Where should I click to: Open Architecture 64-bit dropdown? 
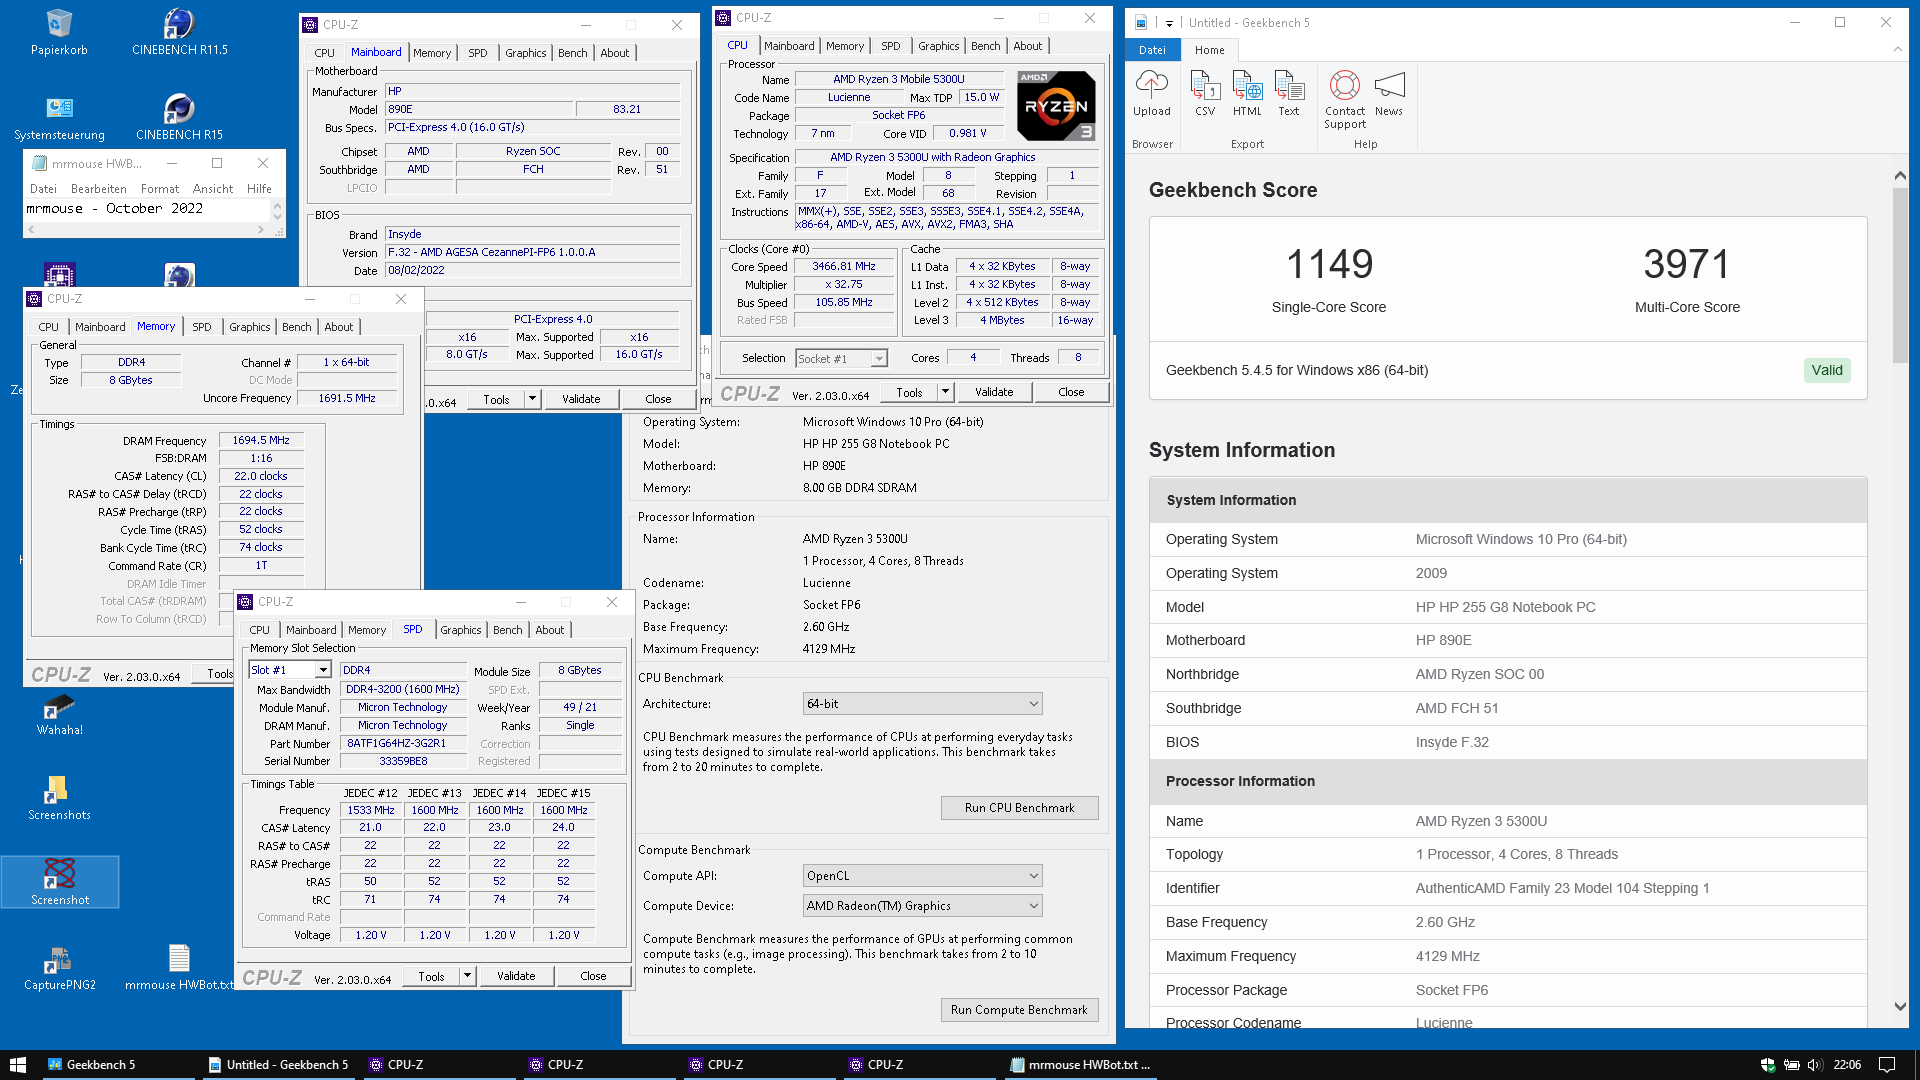click(x=922, y=704)
